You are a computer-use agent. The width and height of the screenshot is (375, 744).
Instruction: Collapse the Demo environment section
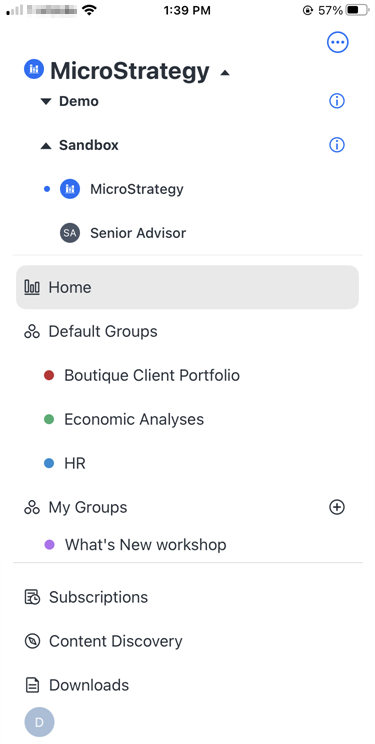(x=46, y=101)
